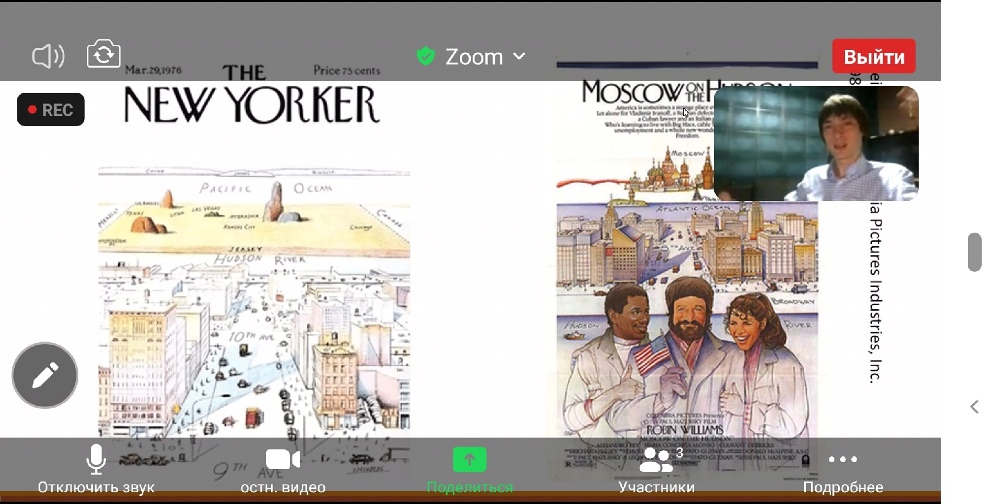The width and height of the screenshot is (1008, 504).
Task: Click the Moscow on the Hudson poster
Action: 687,270
